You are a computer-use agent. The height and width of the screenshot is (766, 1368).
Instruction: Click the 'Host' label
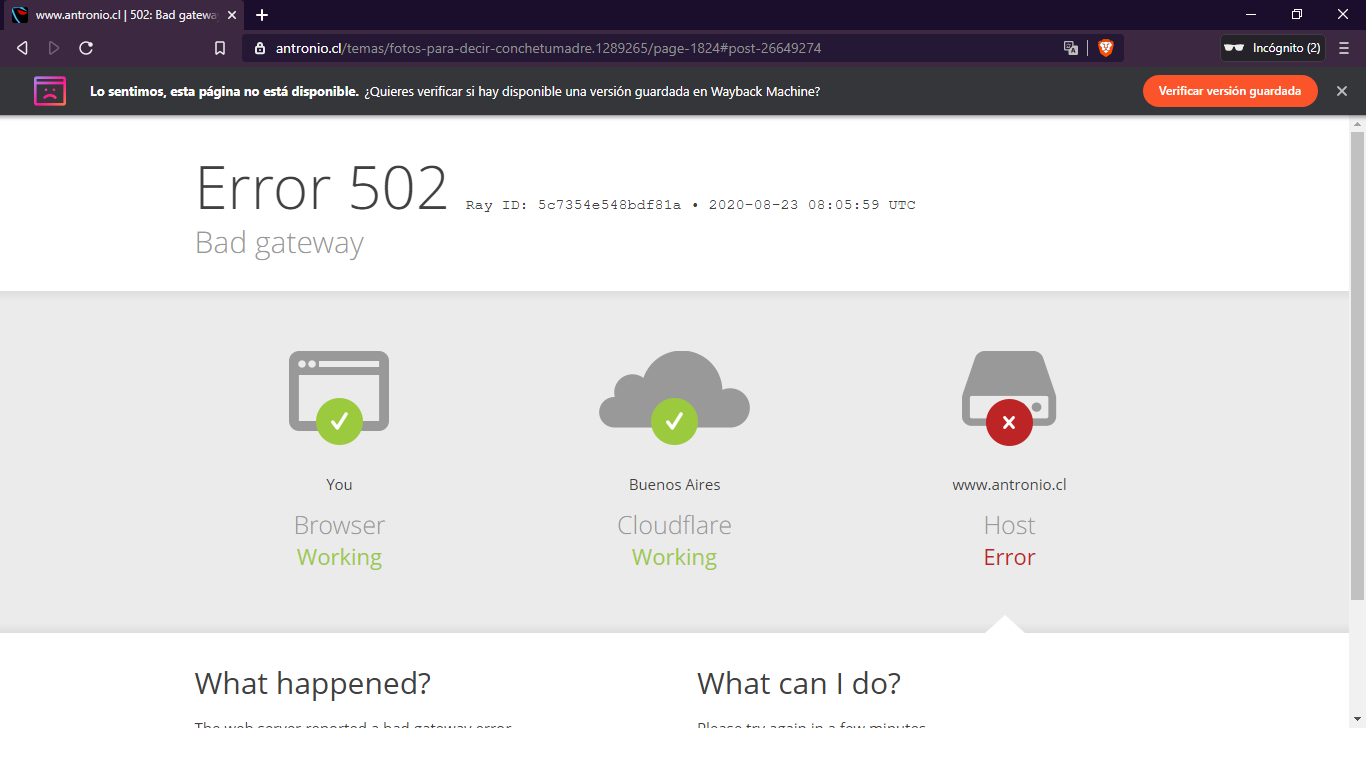[1009, 525]
